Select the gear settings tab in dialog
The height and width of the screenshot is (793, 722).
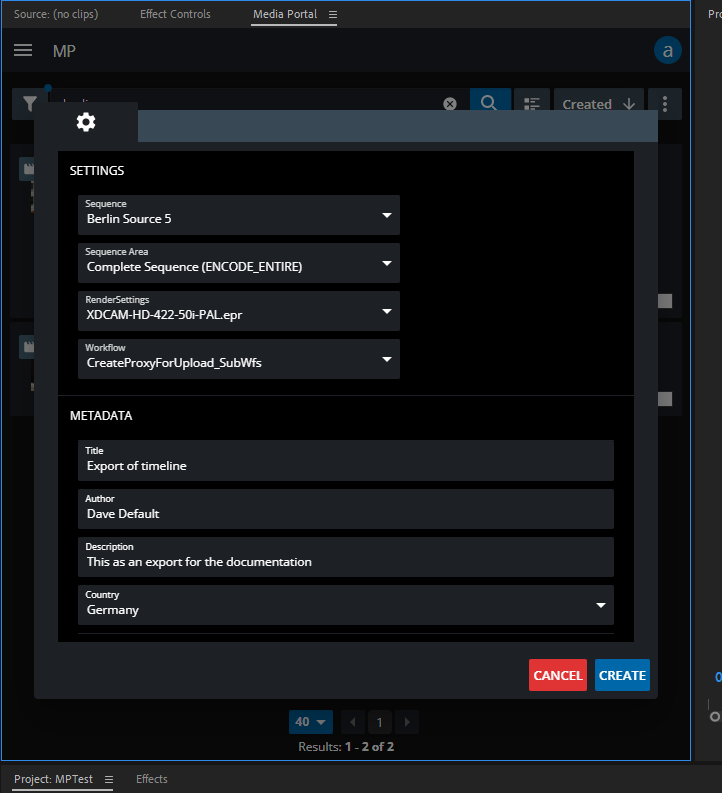pos(86,122)
